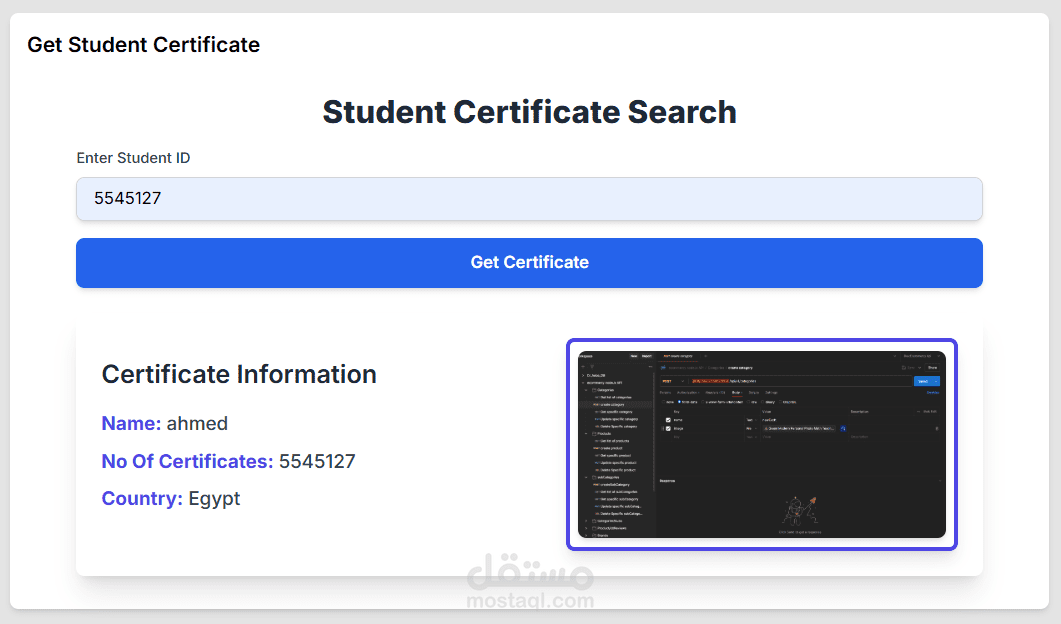Image resolution: width=1061 pixels, height=624 pixels.
Task: Click the subCategories folder icon
Action: (593, 477)
